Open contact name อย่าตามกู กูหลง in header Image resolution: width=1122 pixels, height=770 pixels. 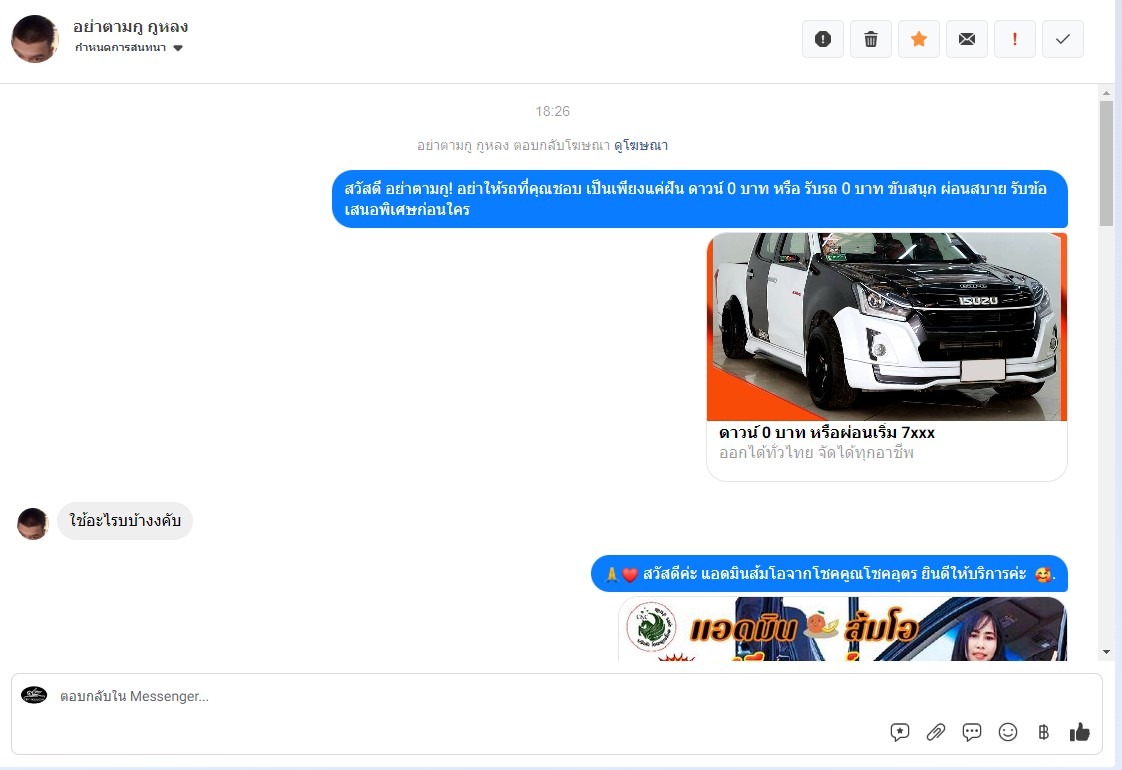coord(130,26)
